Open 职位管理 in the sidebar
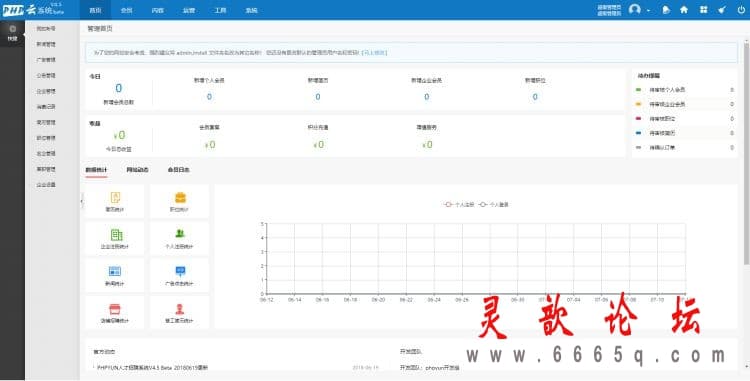The image size is (750, 381). pyautogui.click(x=46, y=138)
